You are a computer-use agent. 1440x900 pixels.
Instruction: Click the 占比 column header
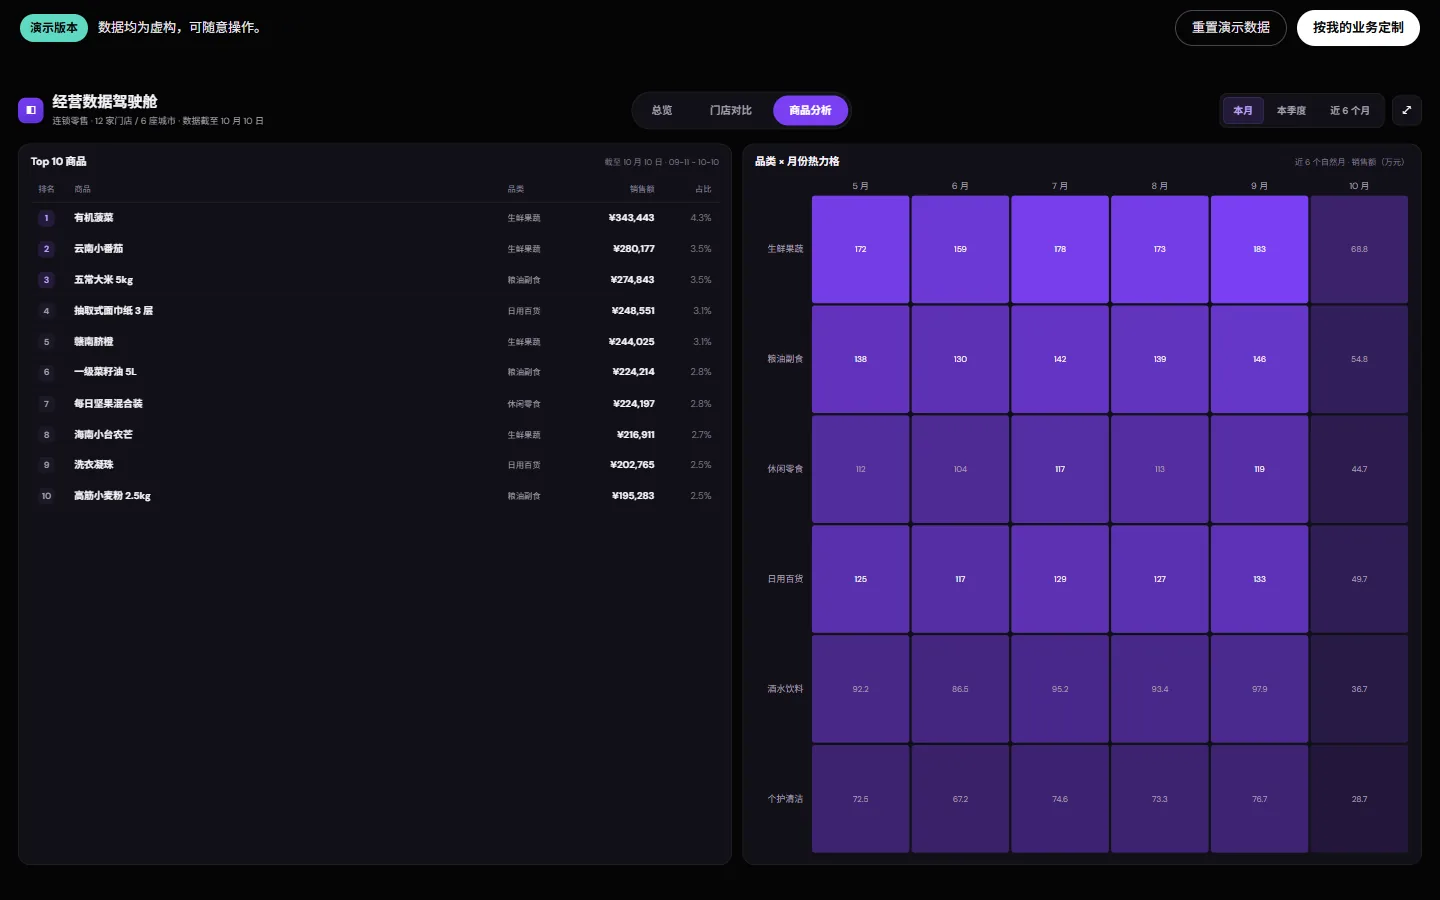click(x=703, y=189)
